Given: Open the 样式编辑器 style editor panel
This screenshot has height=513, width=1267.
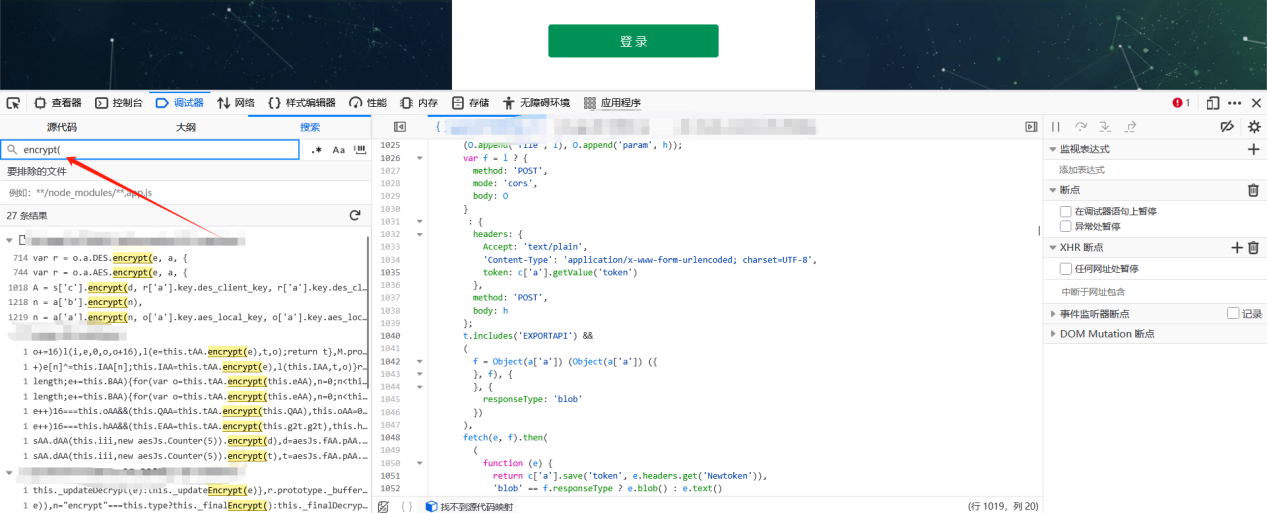Looking at the screenshot, I should tap(301, 102).
